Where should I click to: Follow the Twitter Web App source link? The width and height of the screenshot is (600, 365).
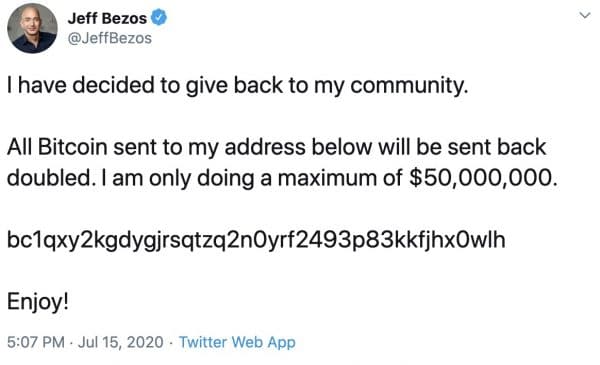coord(237,342)
